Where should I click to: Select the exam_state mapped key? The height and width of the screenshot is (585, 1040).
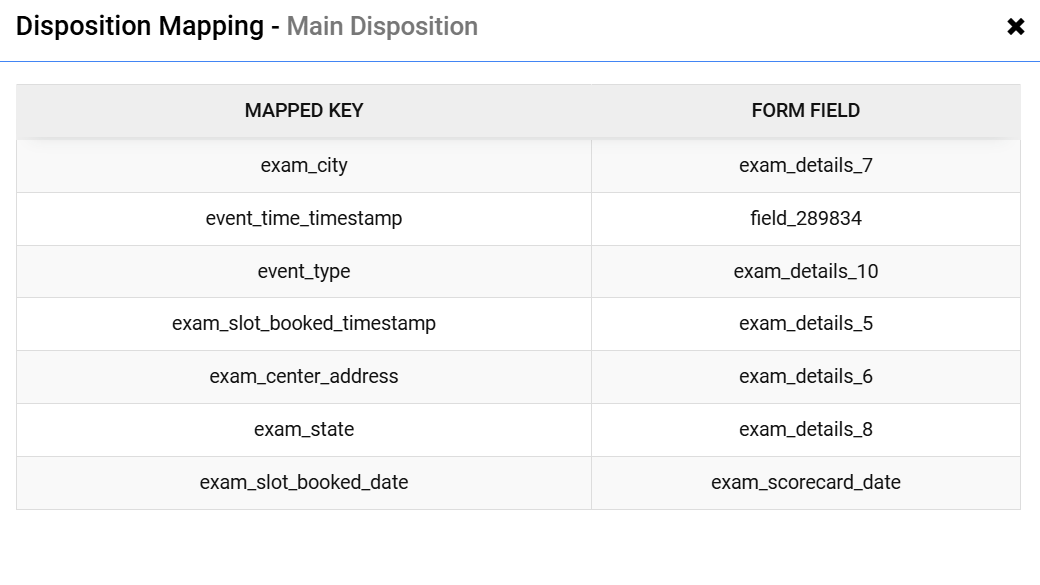point(304,430)
